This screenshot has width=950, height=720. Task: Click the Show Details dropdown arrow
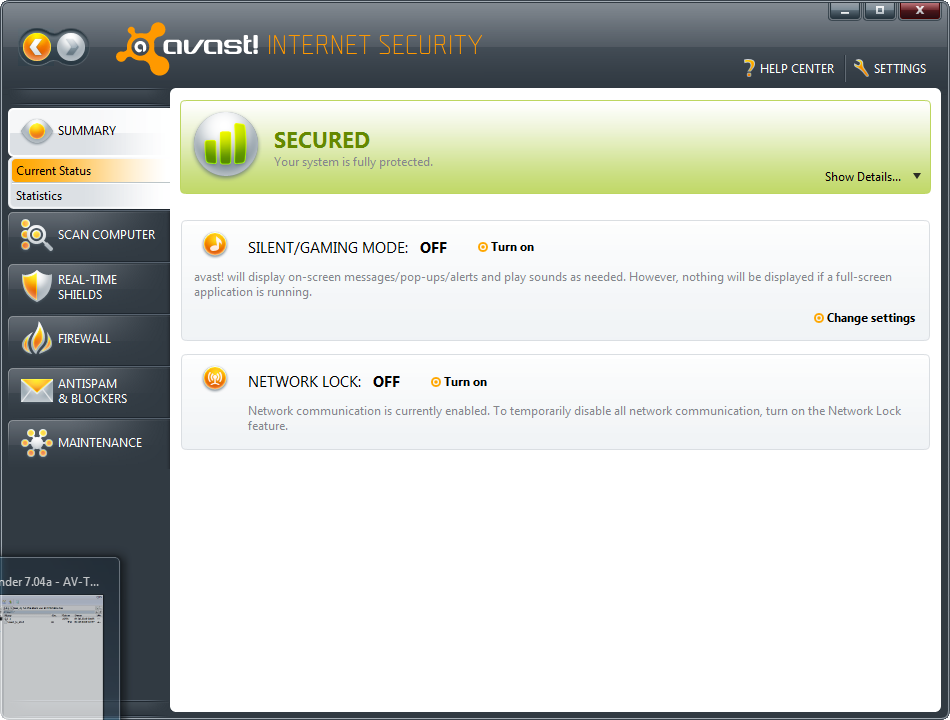click(917, 177)
